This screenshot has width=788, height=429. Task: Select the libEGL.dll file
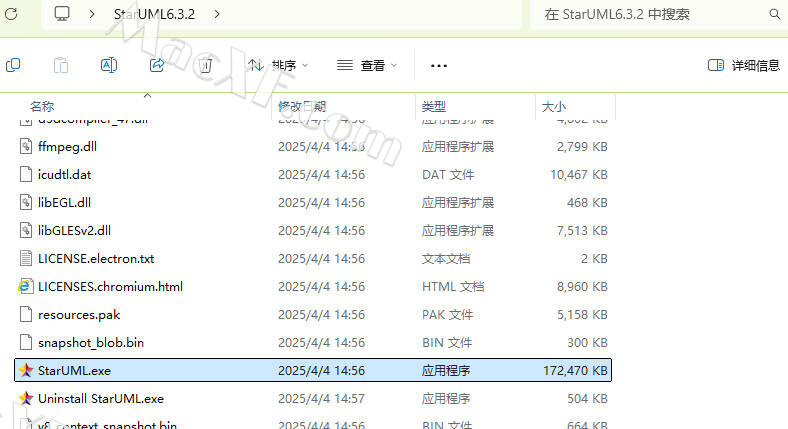click(x=64, y=202)
